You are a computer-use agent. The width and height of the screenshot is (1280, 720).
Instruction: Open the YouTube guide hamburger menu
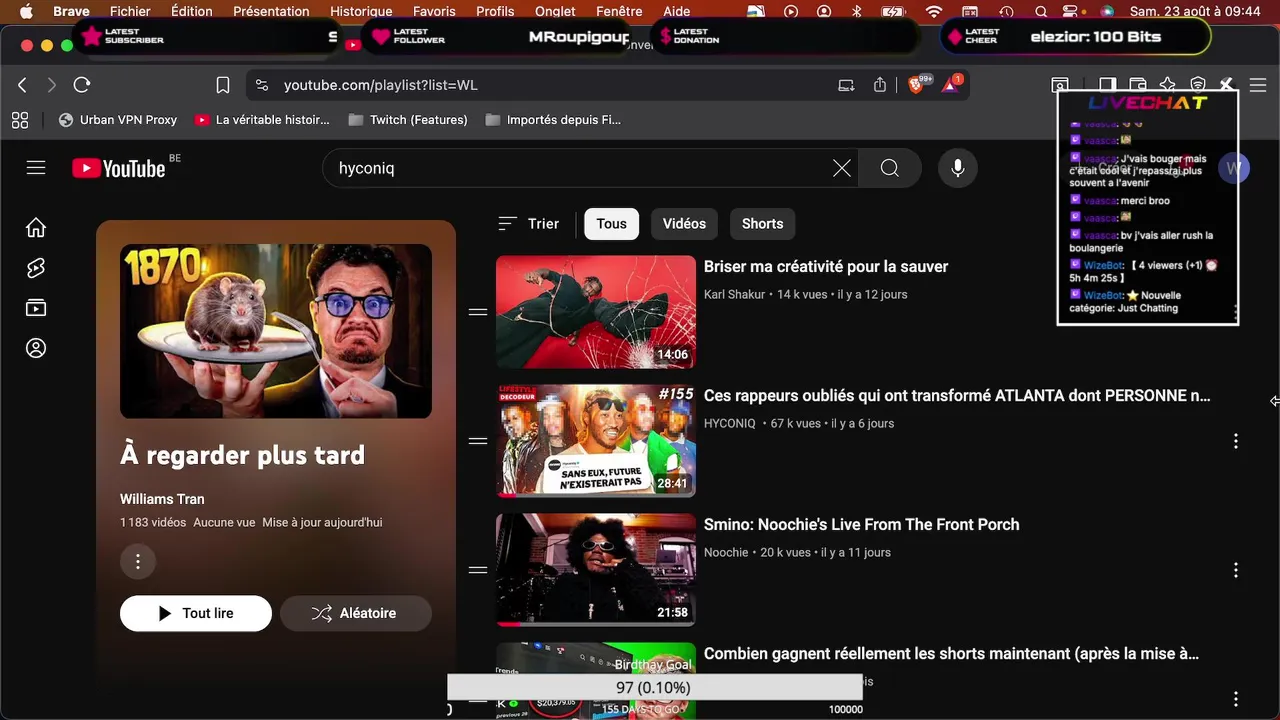pyautogui.click(x=36, y=168)
